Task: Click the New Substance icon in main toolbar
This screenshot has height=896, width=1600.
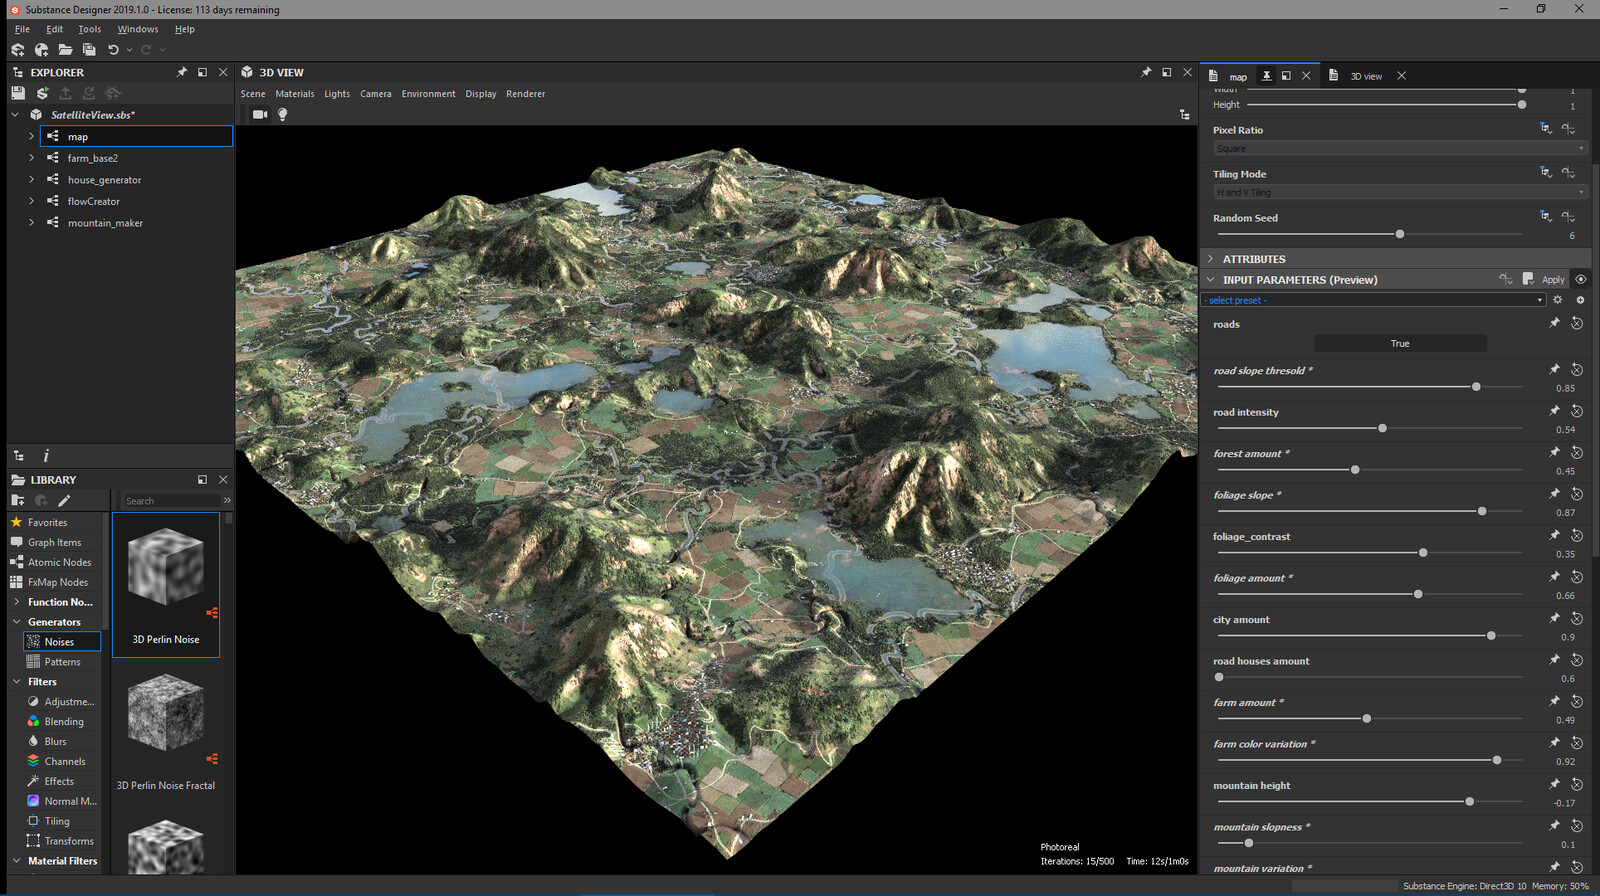Action: click(x=18, y=50)
